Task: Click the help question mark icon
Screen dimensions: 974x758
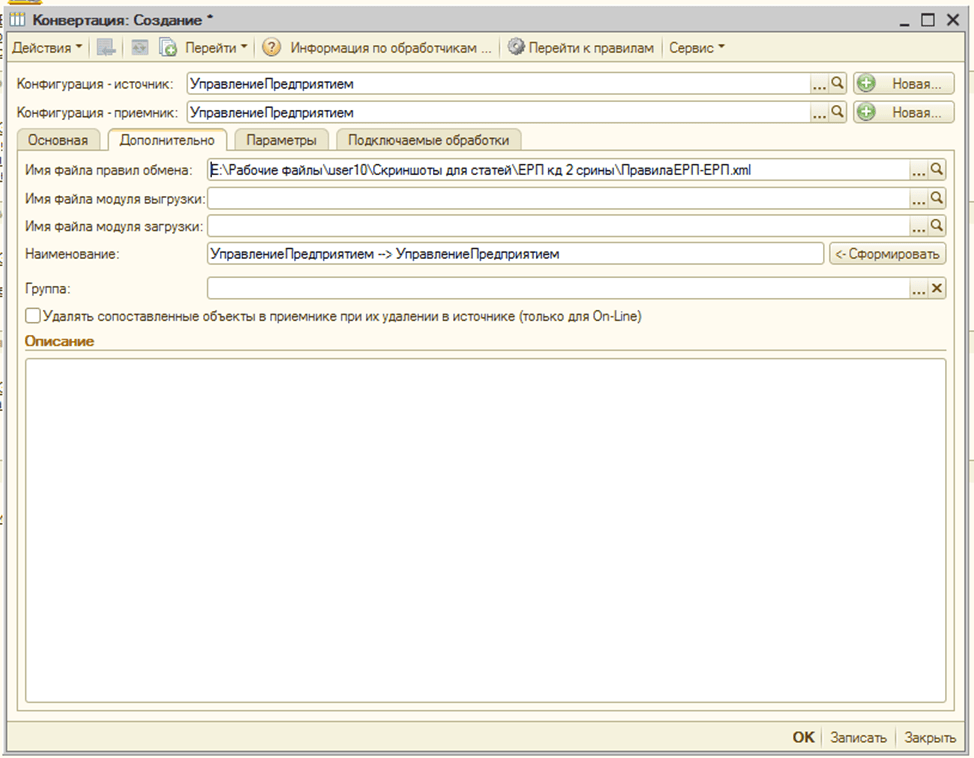Action: tap(271, 47)
